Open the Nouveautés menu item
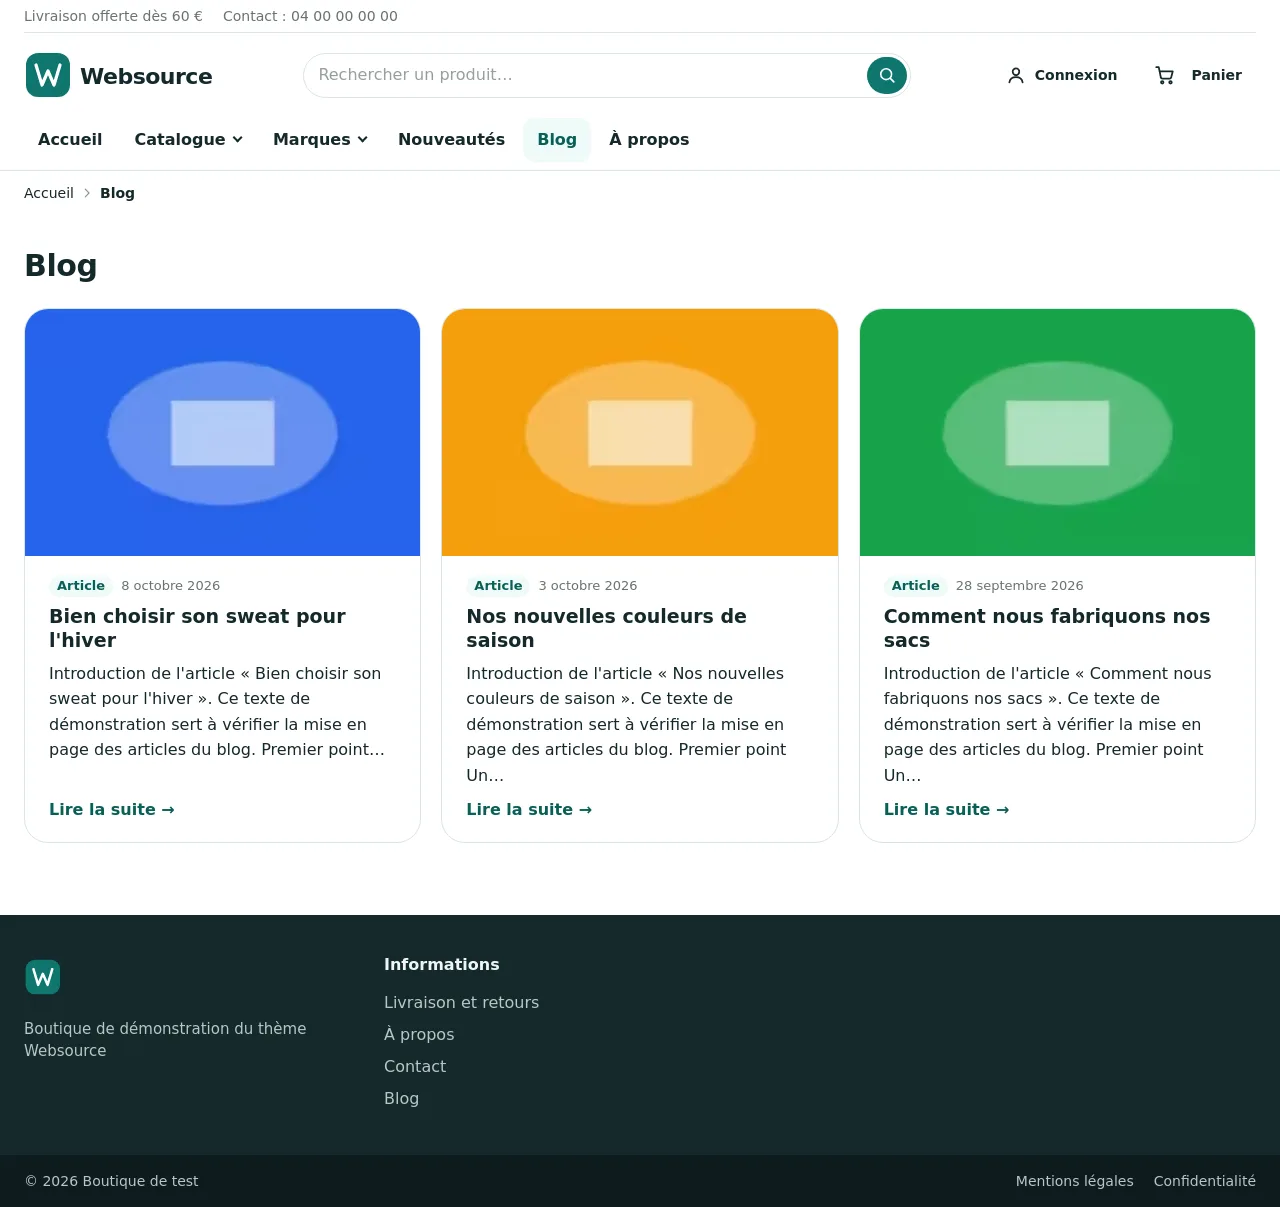The image size is (1280, 1207). [x=451, y=139]
